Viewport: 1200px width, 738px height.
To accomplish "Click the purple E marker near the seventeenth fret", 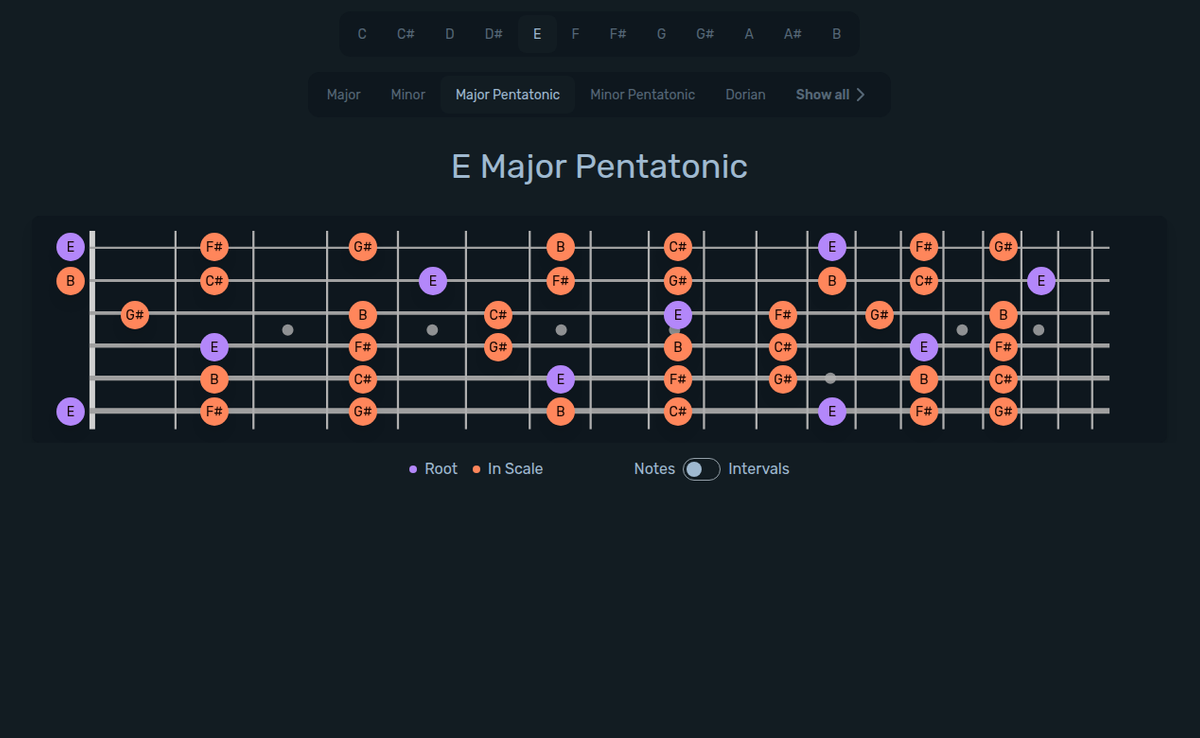I will click(1041, 281).
